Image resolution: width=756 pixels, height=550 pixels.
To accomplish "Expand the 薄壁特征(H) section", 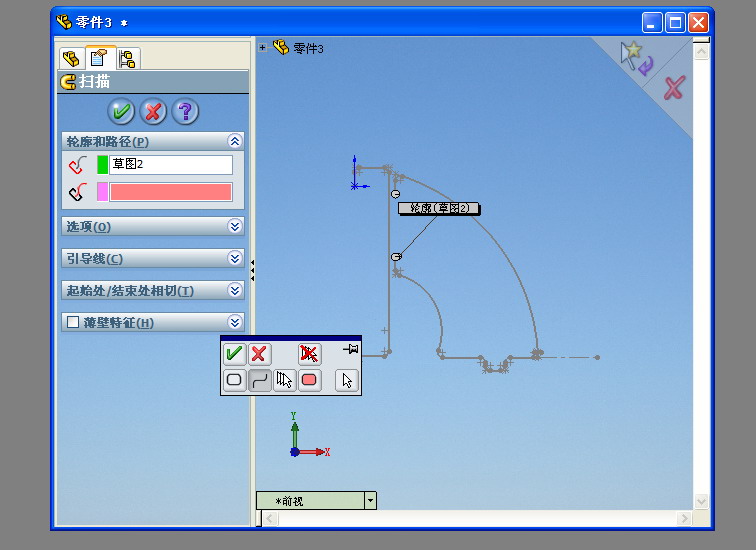I will pos(234,322).
